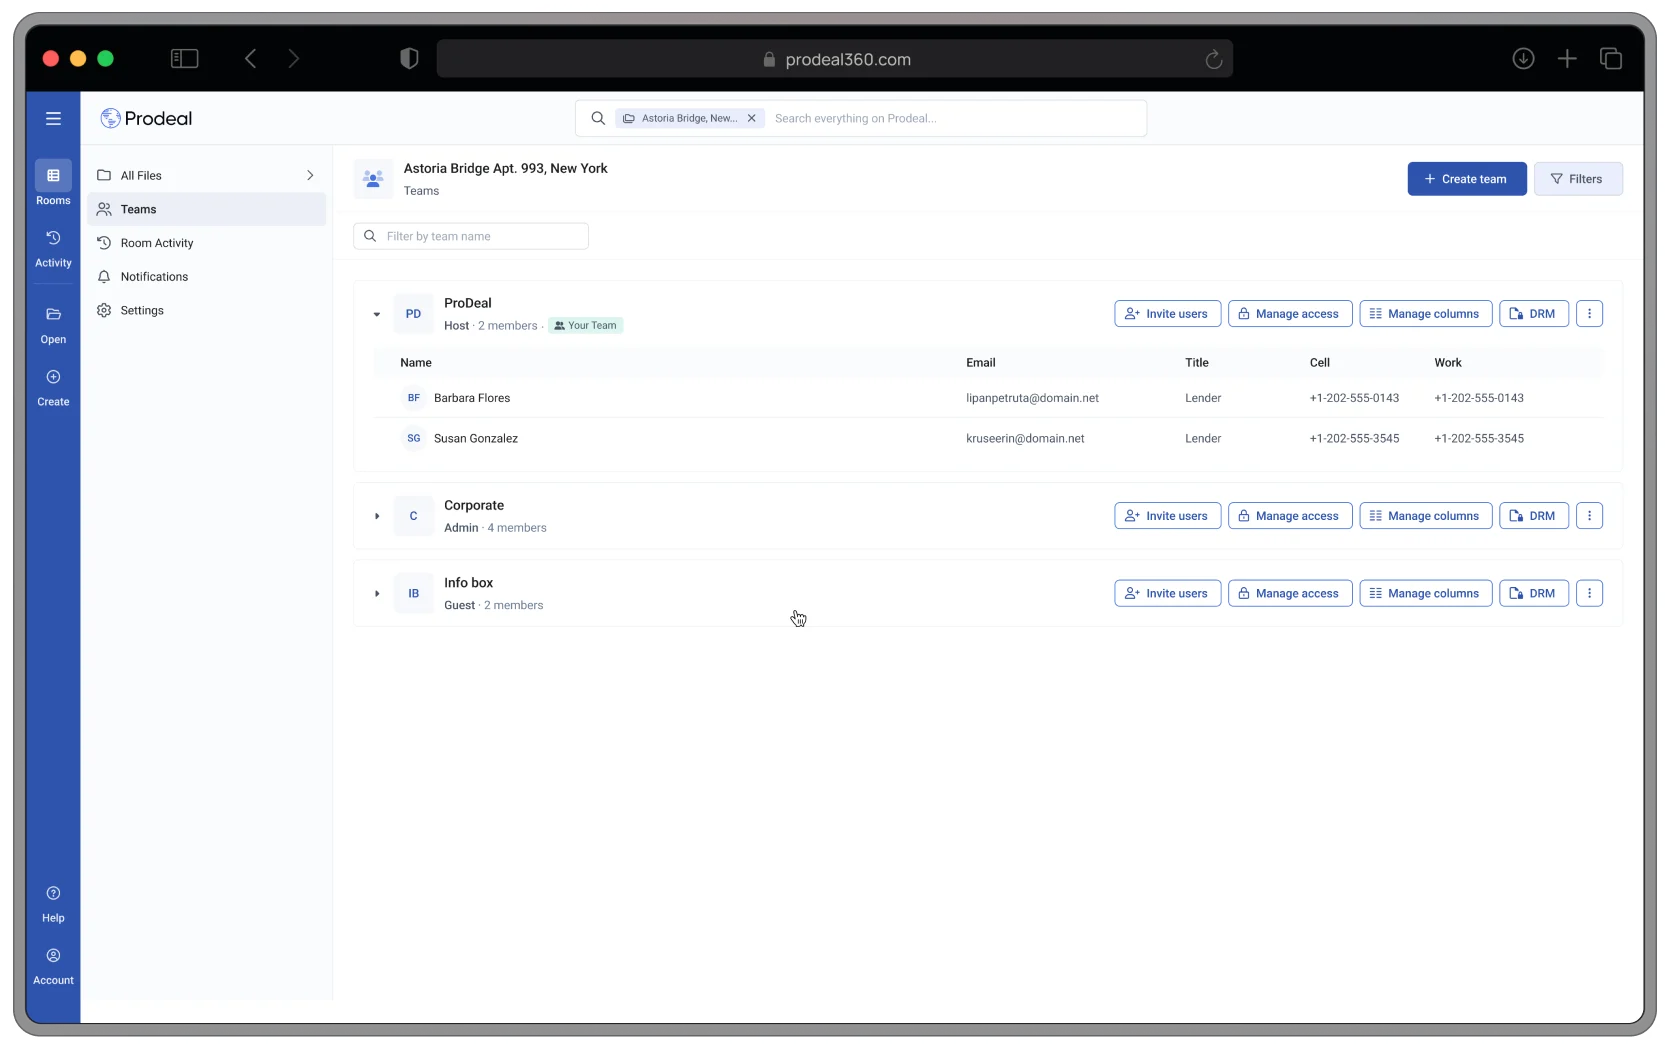This screenshot has width=1670, height=1046.
Task: Remove the Astoria Bridge search filter chip
Action: (752, 118)
